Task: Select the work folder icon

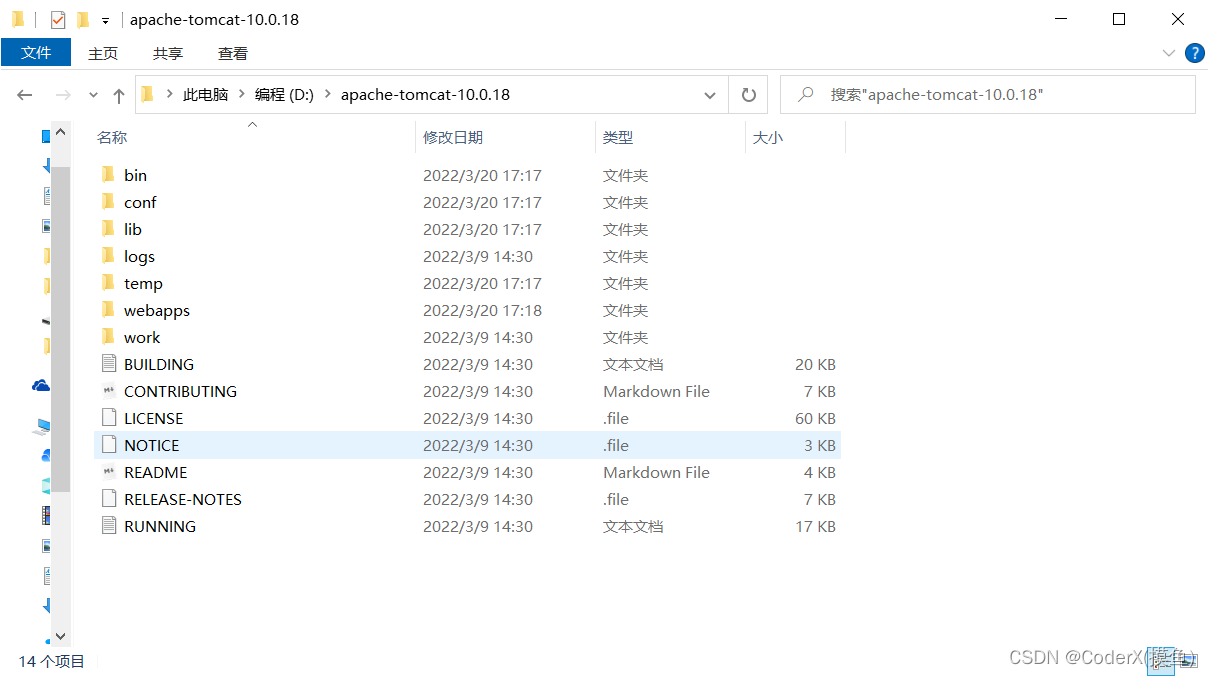Action: coord(109,336)
